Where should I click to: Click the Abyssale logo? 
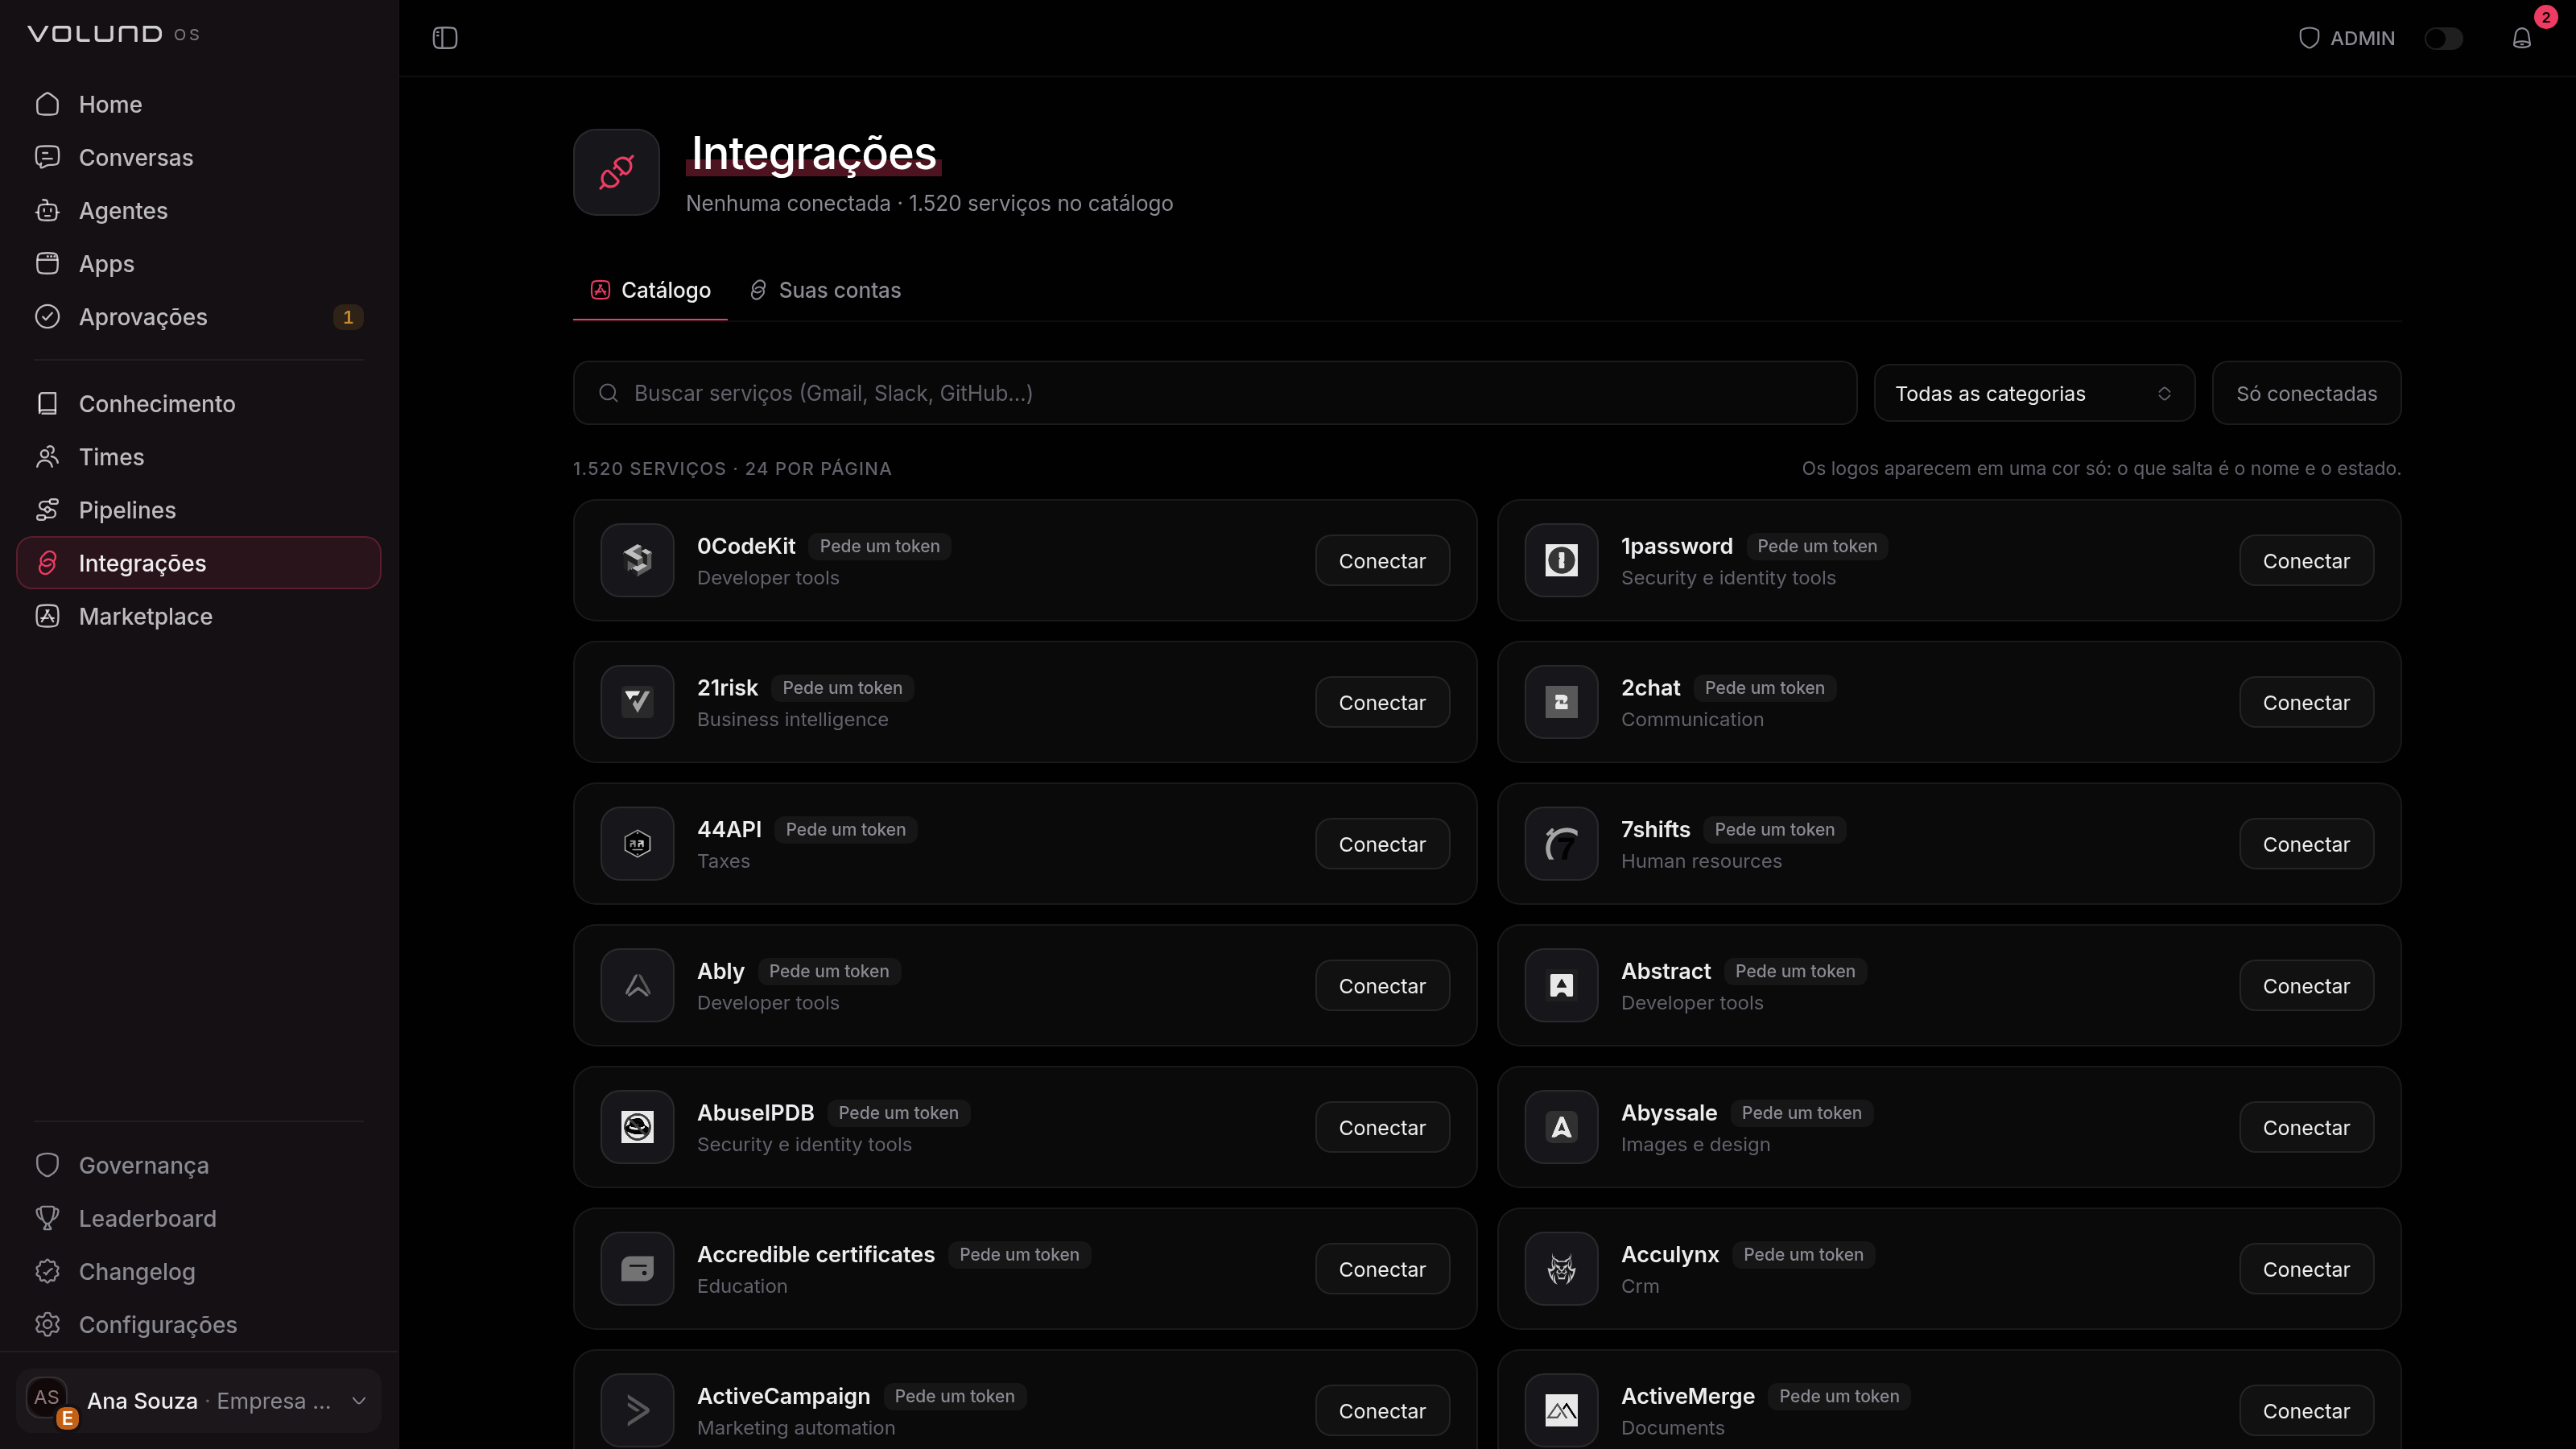pos(1561,1127)
